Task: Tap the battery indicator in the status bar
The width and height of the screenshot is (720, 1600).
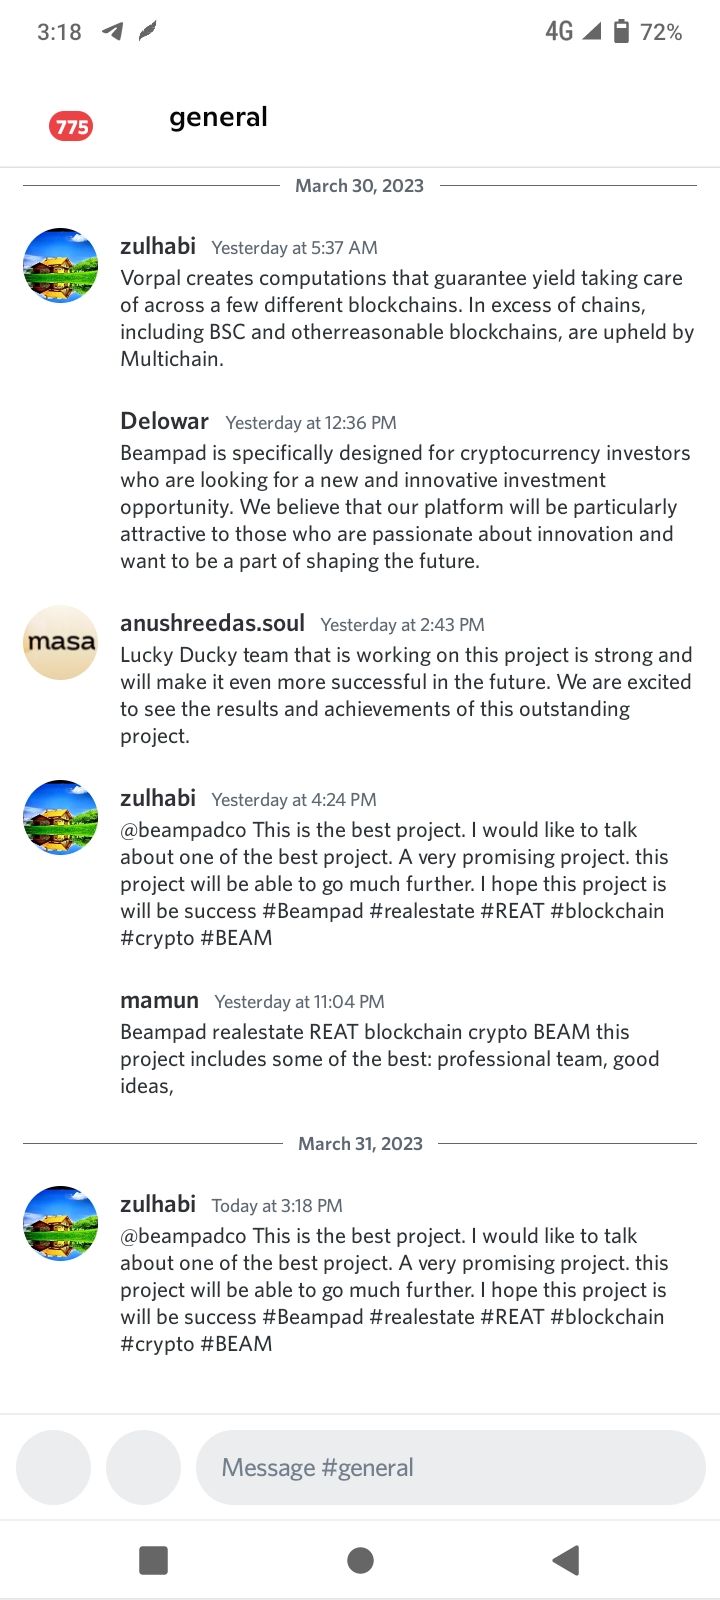Action: click(x=621, y=32)
